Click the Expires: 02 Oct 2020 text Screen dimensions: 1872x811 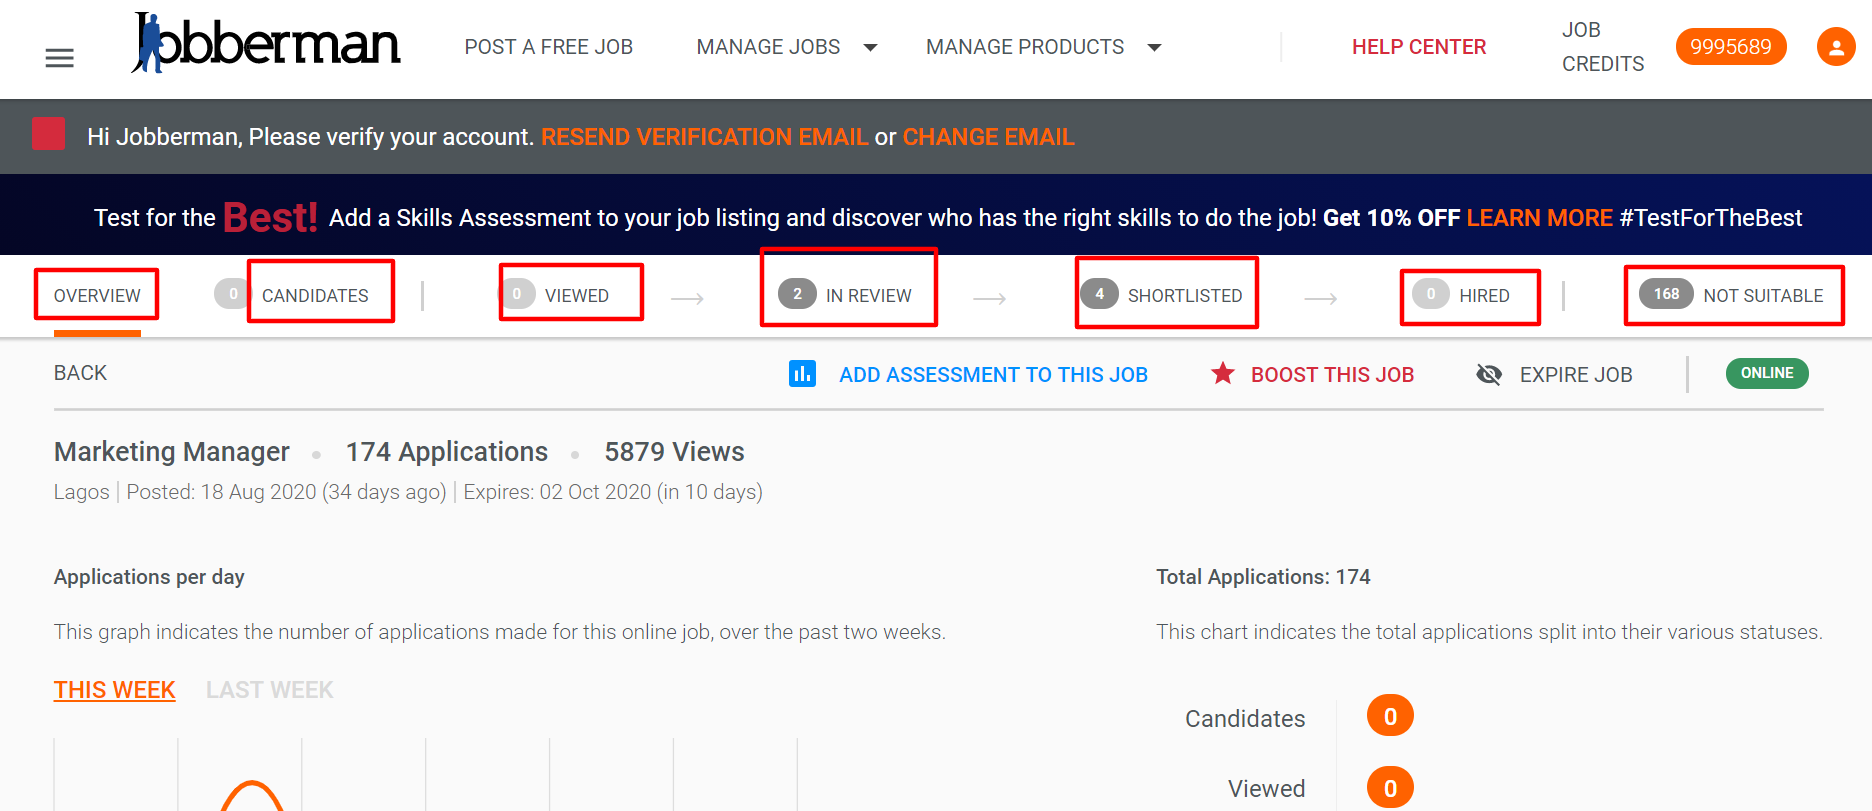[613, 492]
